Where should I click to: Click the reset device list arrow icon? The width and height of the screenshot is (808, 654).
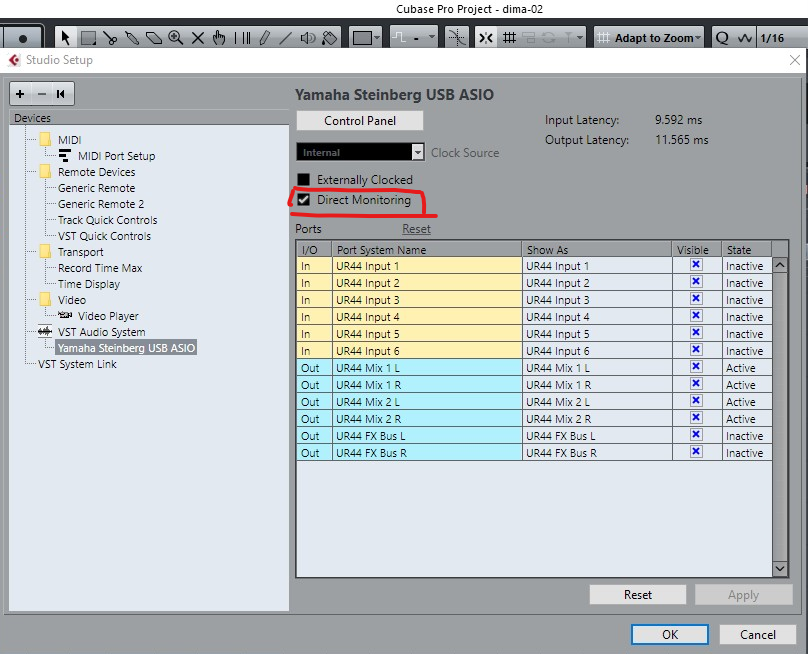(61, 94)
